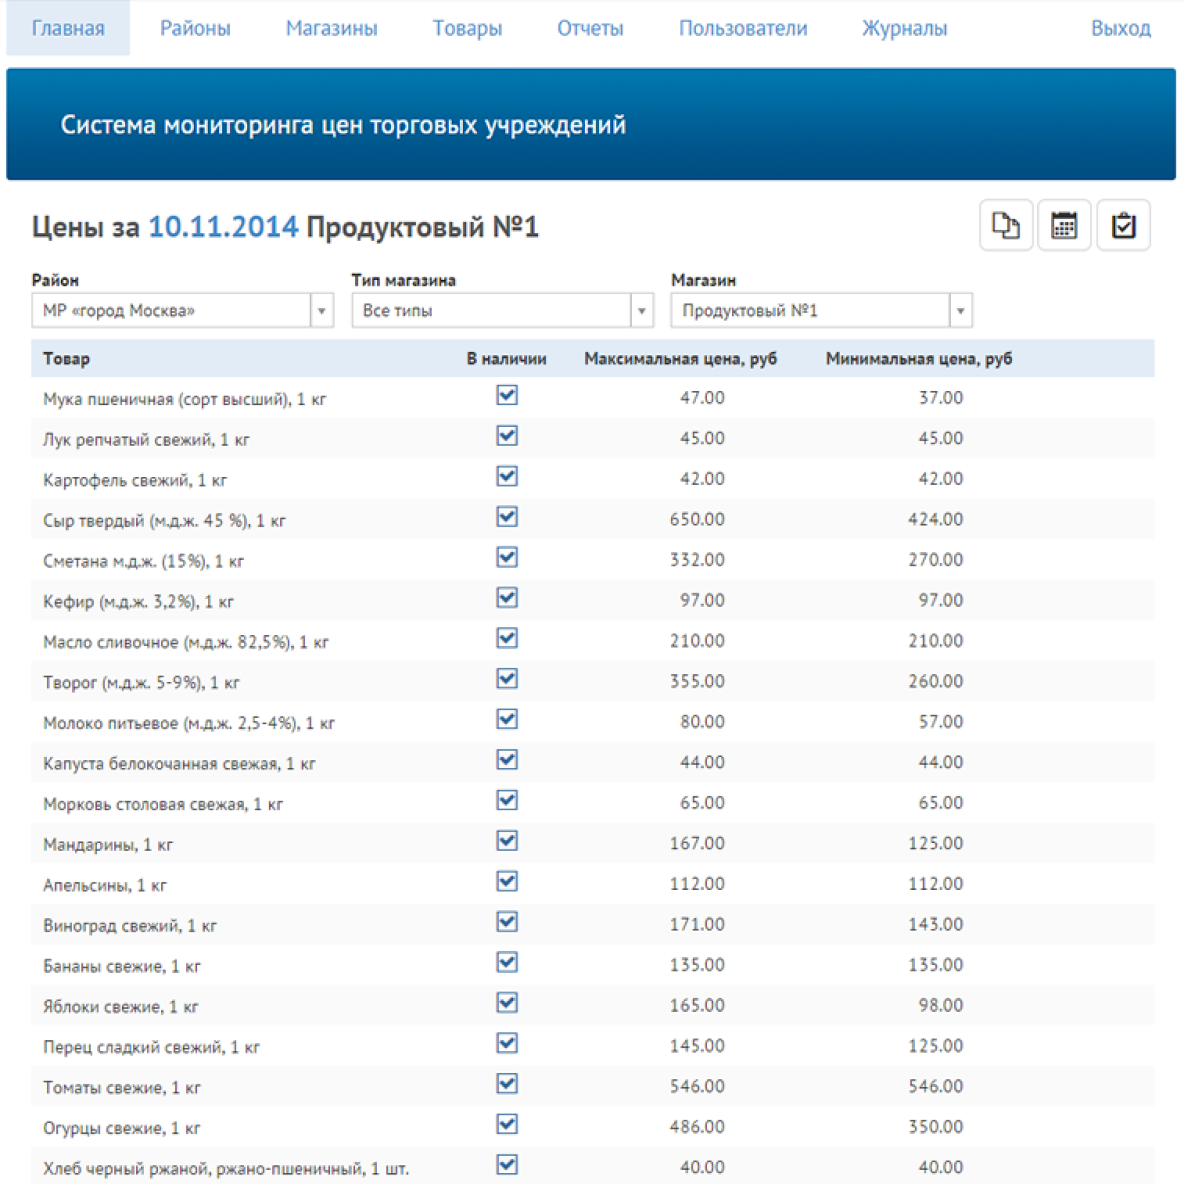Open the Пользователи page
This screenshot has width=1184, height=1184.
click(x=742, y=28)
